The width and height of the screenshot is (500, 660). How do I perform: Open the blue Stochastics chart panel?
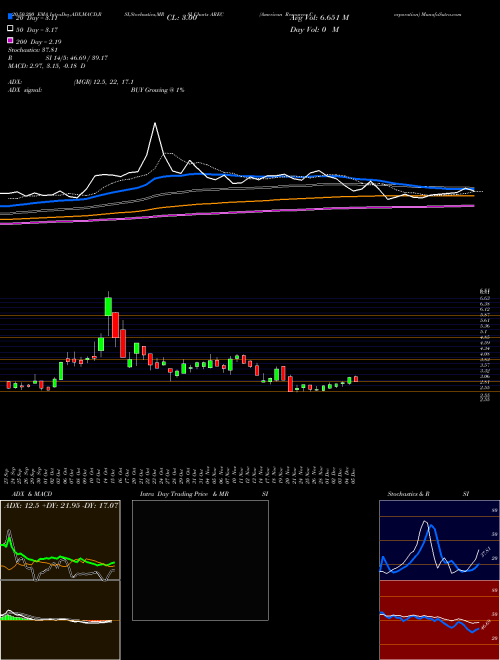(x=439, y=540)
